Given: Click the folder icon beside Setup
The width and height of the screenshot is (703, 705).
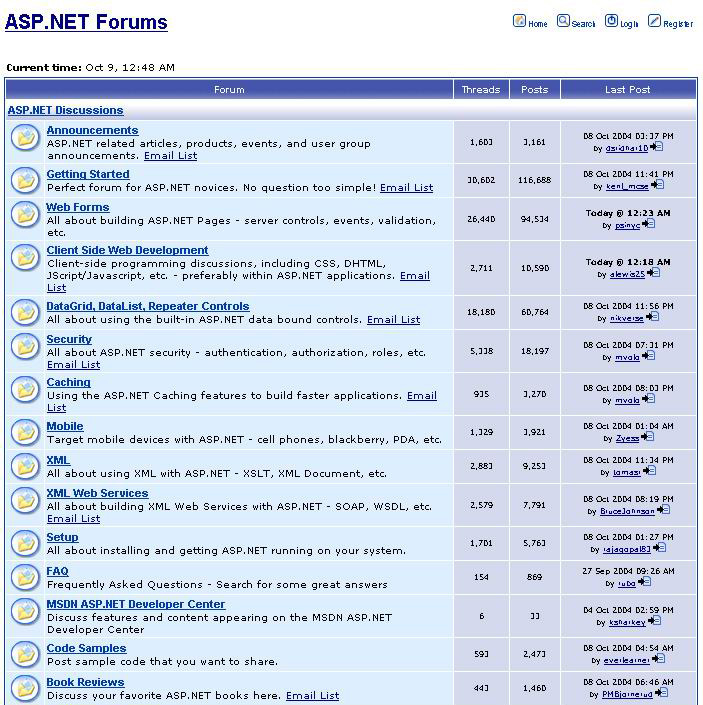Looking at the screenshot, I should (x=25, y=544).
